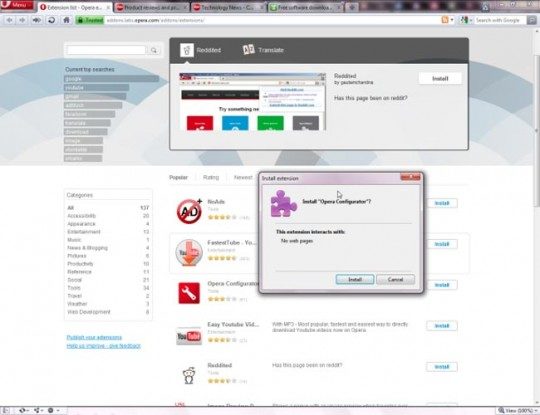Install the Opera Configurator extension

(x=442, y=285)
